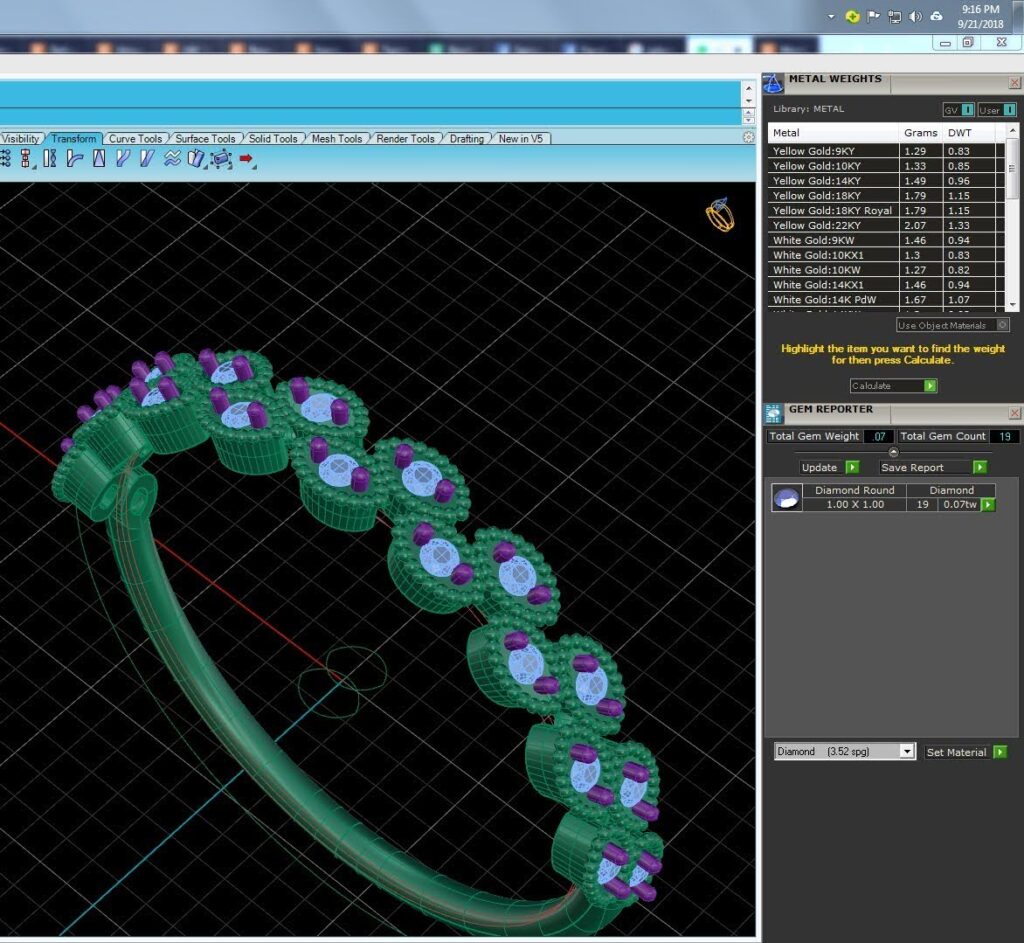Viewport: 1024px width, 943px height.
Task: Click the Total Gem Weight value field
Action: pyautogui.click(x=879, y=436)
